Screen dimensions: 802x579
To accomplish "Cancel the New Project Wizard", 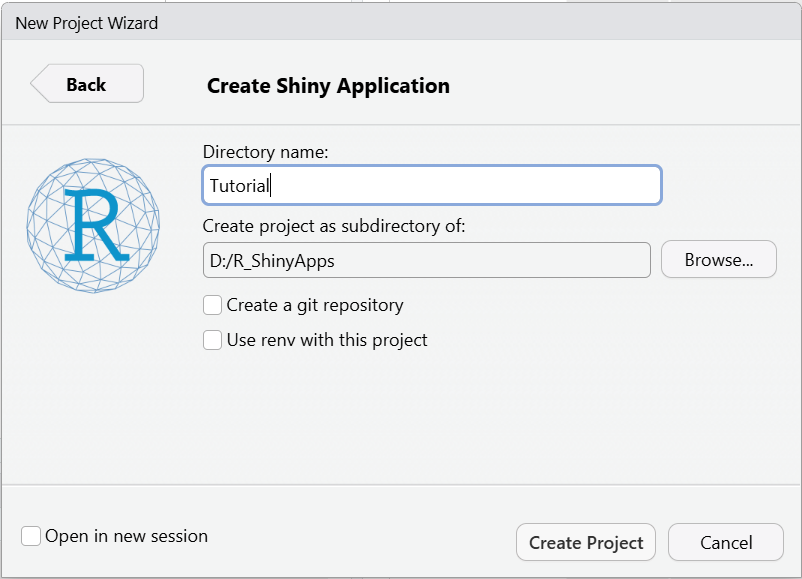I will tap(725, 542).
